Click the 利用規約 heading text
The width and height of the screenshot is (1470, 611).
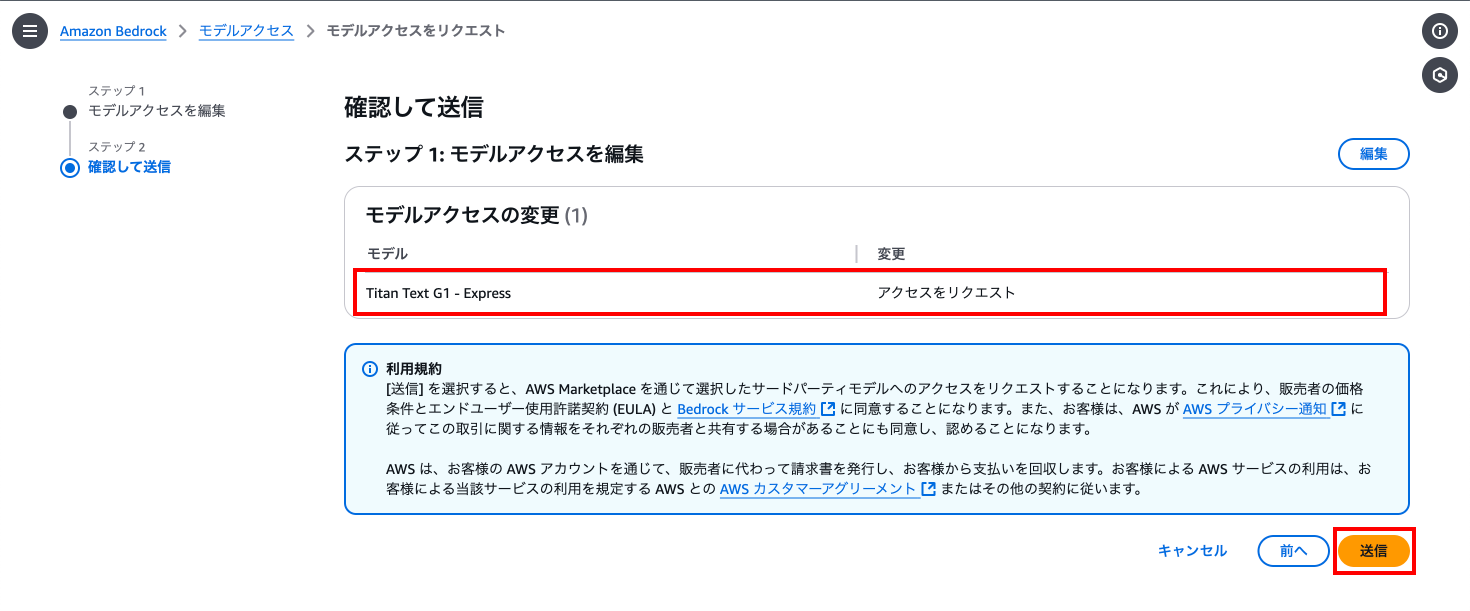(x=414, y=369)
